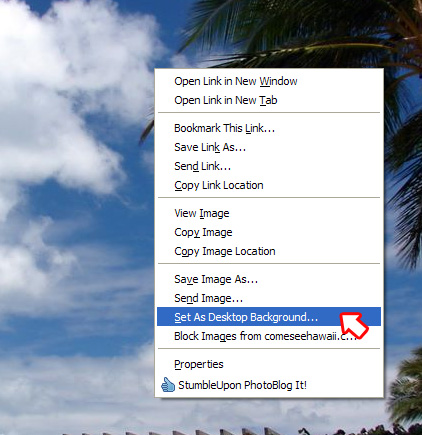This screenshot has height=435, width=422.
Task: Click Set As Desktop Background
Action: tap(269, 317)
